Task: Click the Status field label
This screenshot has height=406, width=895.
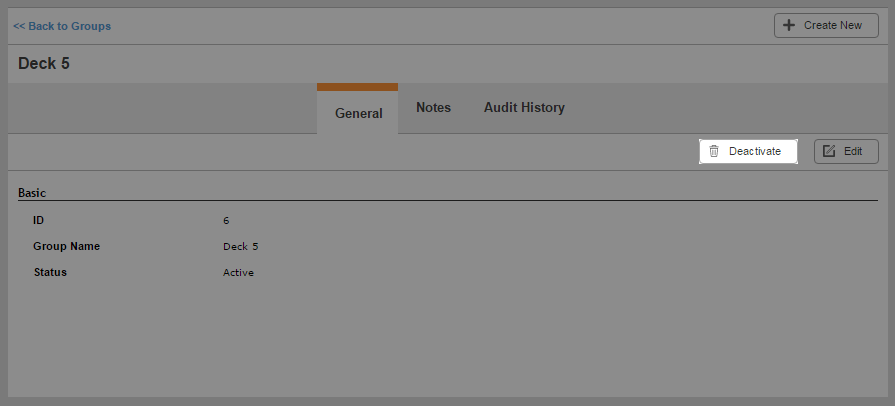Action: click(x=50, y=272)
